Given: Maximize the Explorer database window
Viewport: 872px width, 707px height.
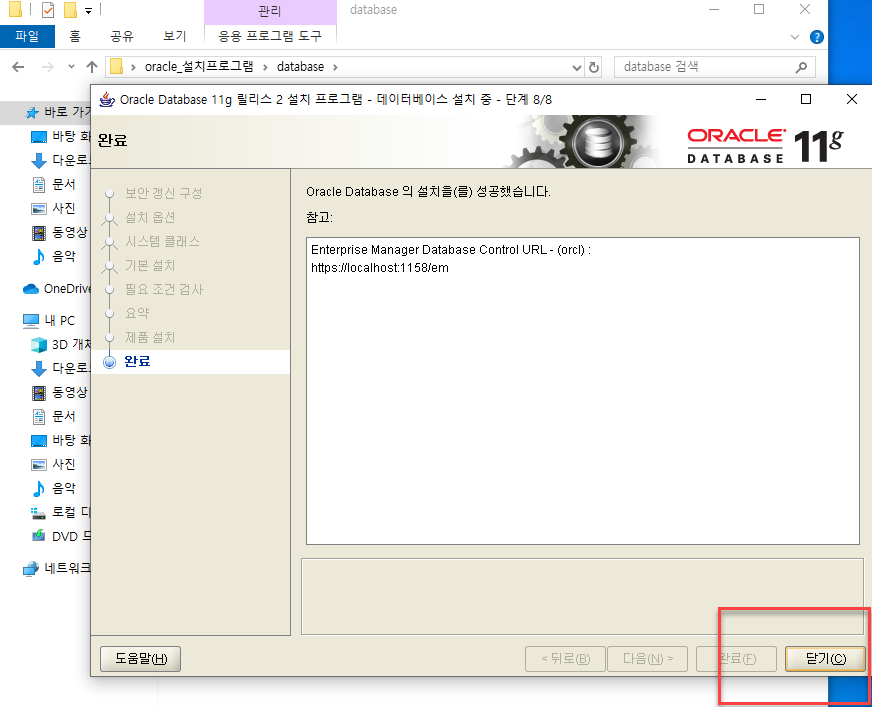Looking at the screenshot, I should (759, 9).
